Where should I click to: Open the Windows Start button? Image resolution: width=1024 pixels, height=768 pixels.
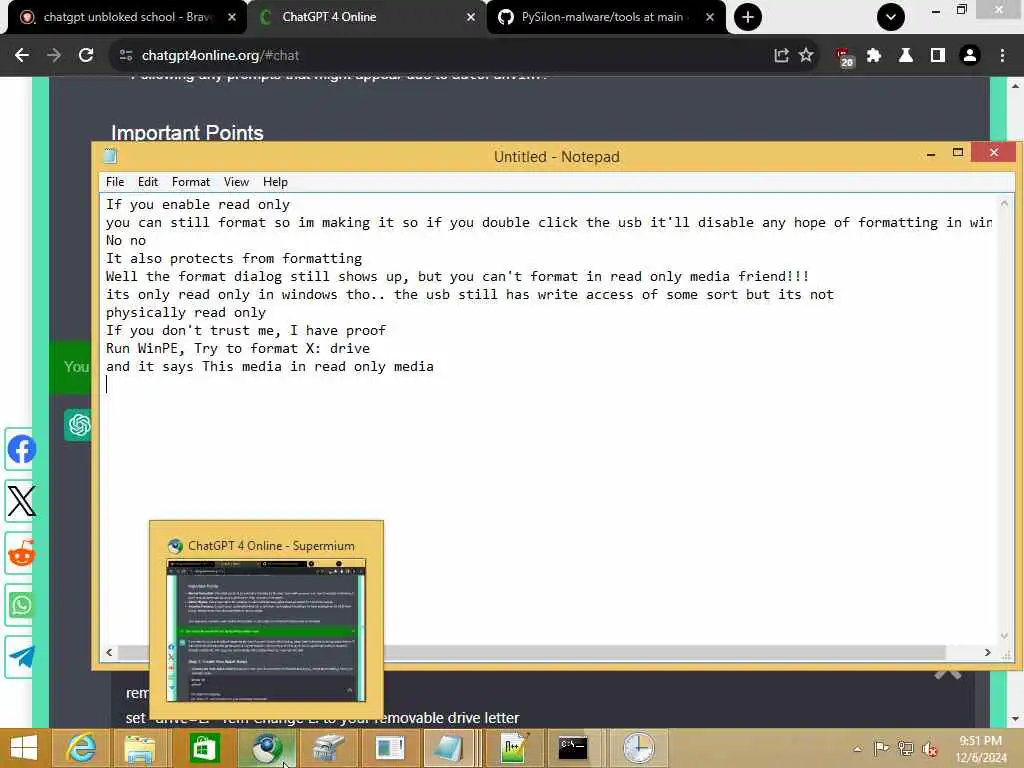click(x=24, y=748)
